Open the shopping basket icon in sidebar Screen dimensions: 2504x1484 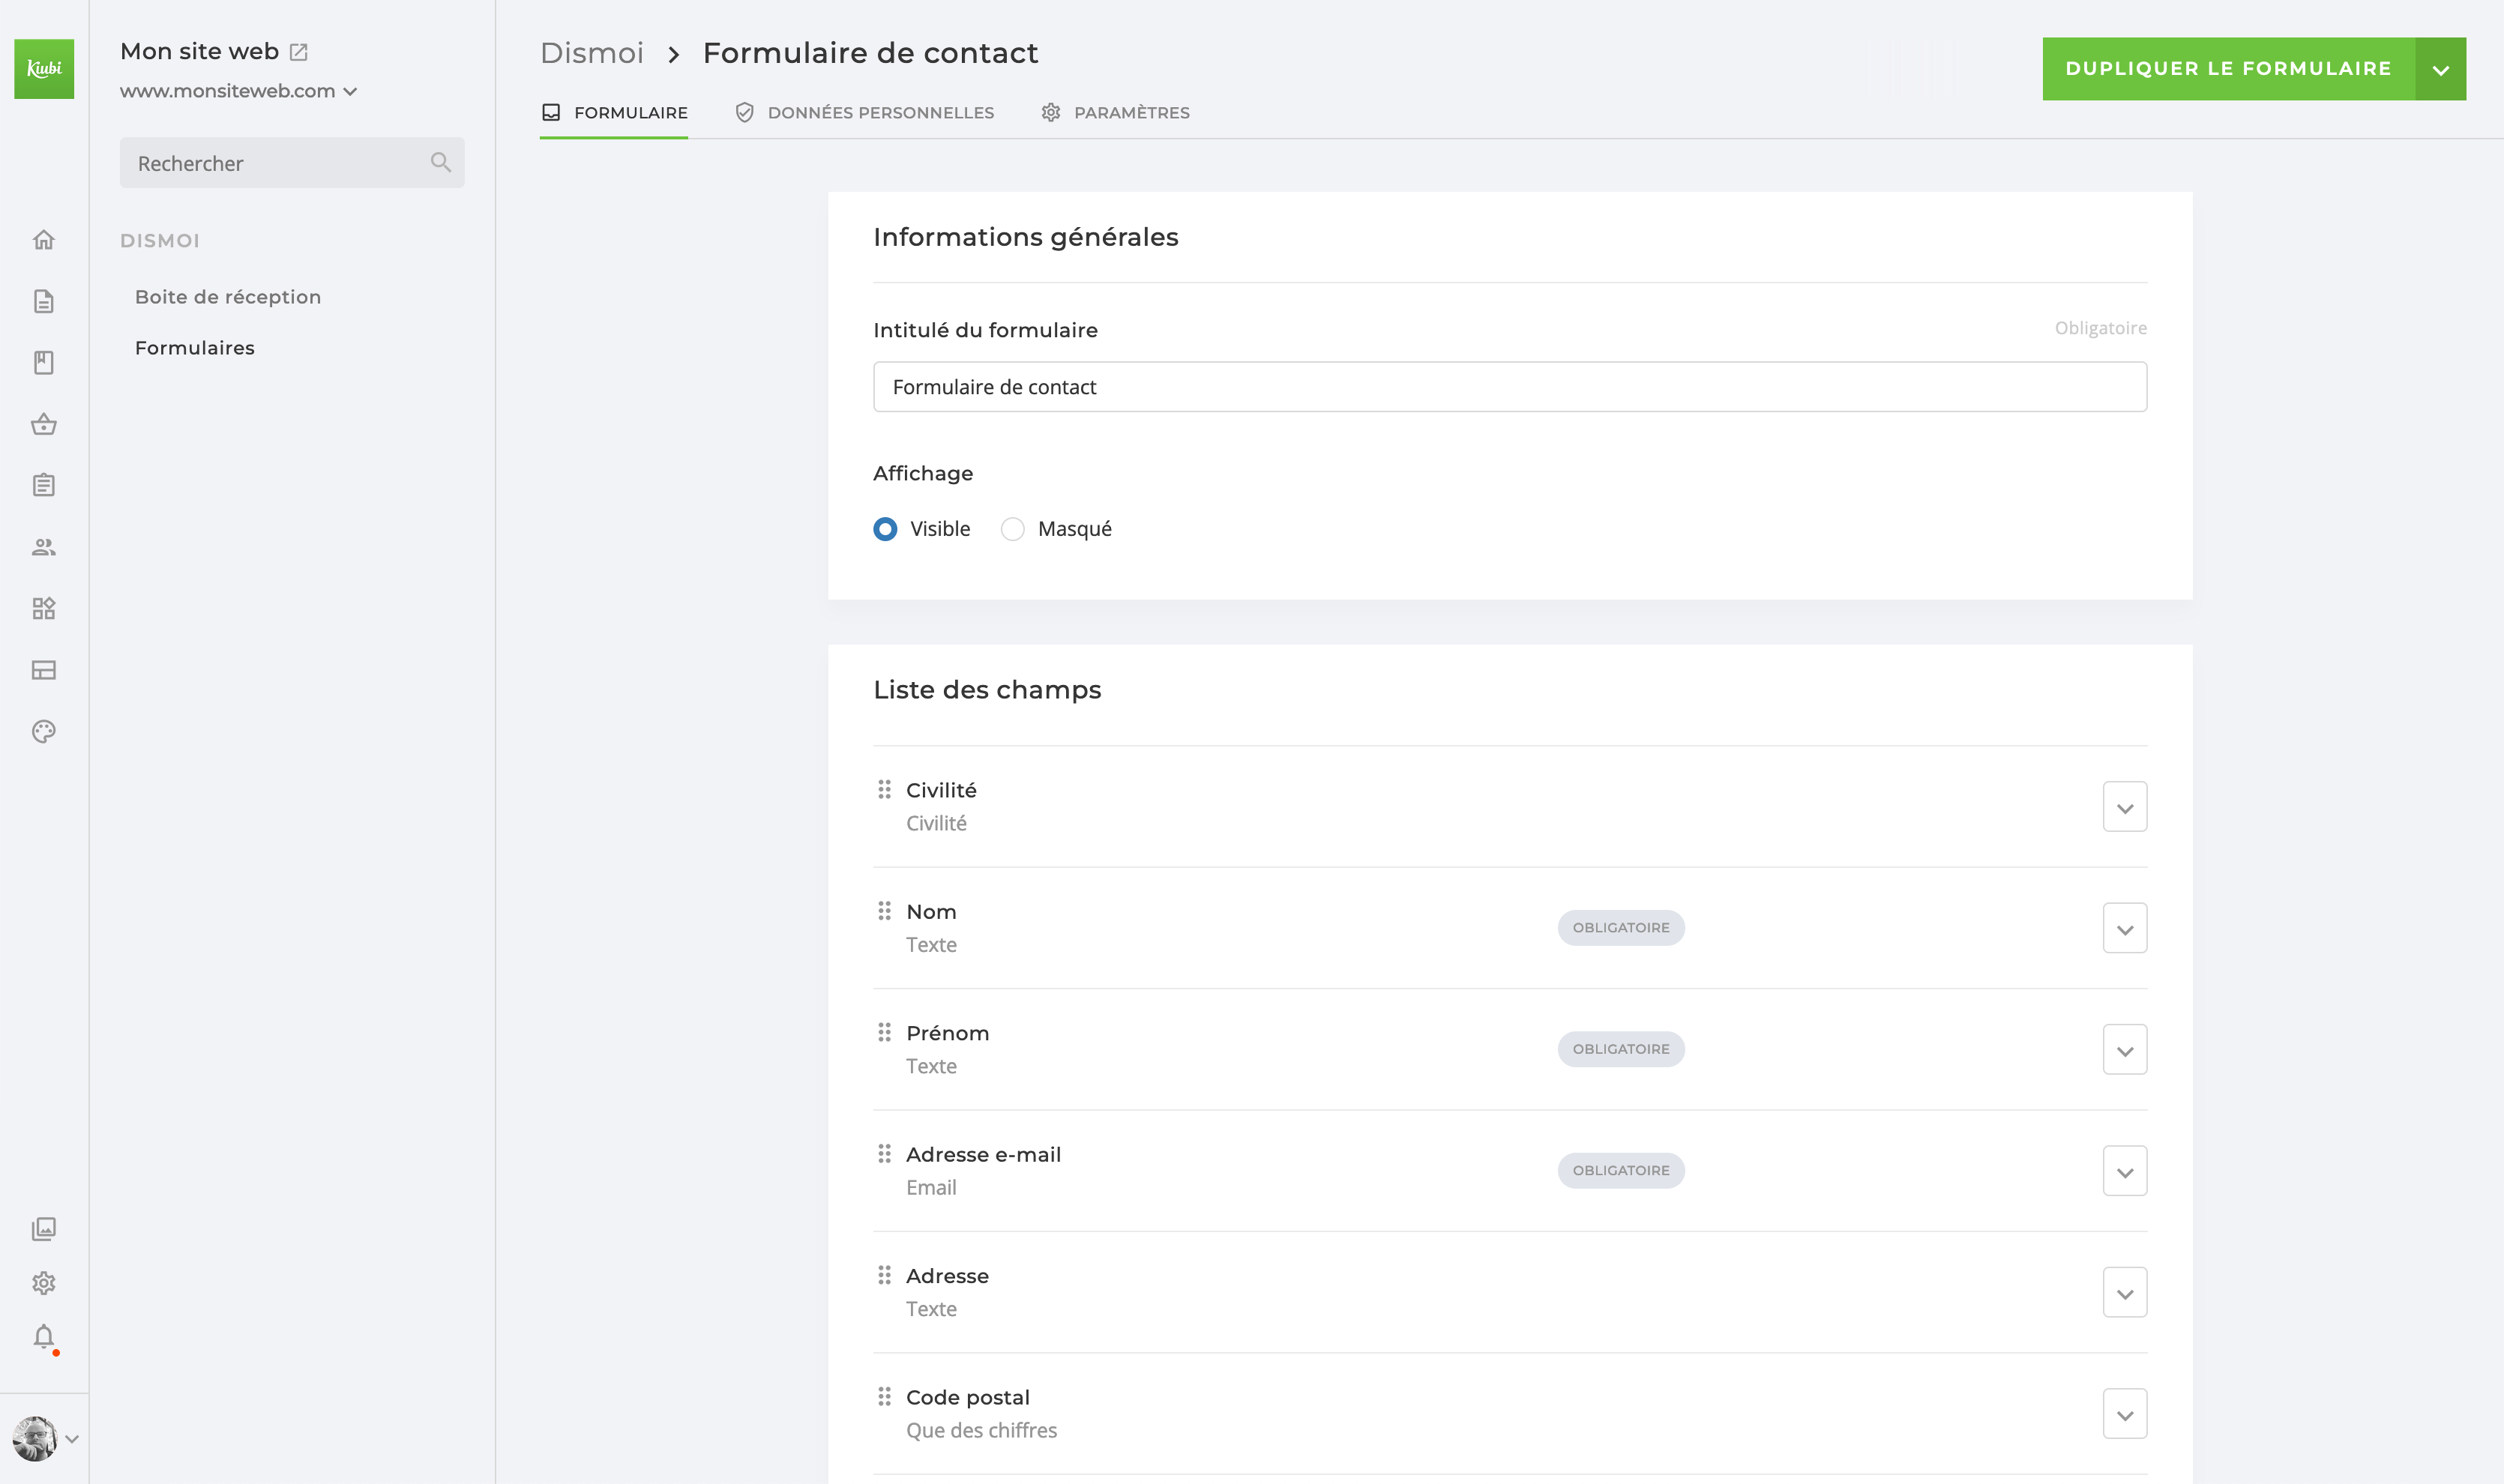[43, 424]
